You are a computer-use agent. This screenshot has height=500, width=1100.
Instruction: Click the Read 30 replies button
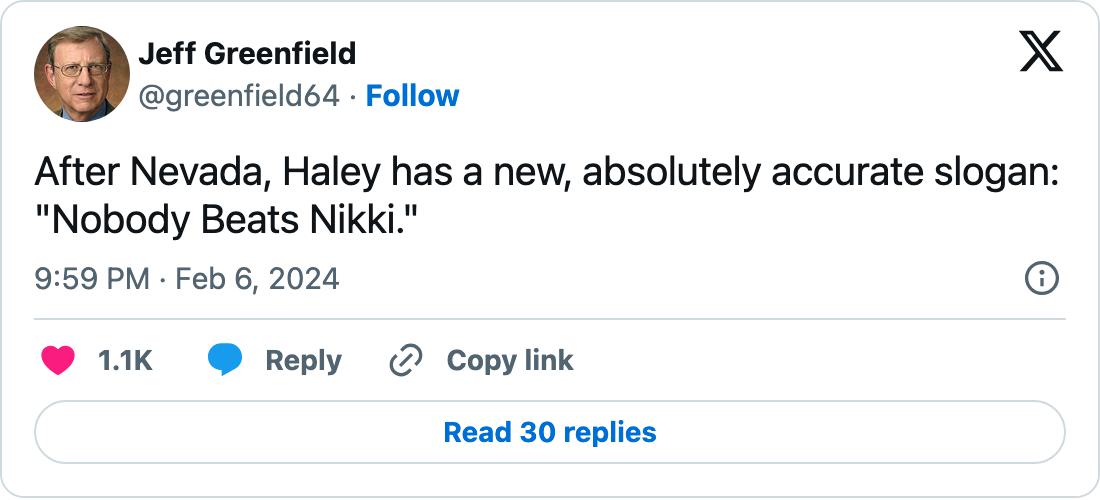click(x=550, y=433)
